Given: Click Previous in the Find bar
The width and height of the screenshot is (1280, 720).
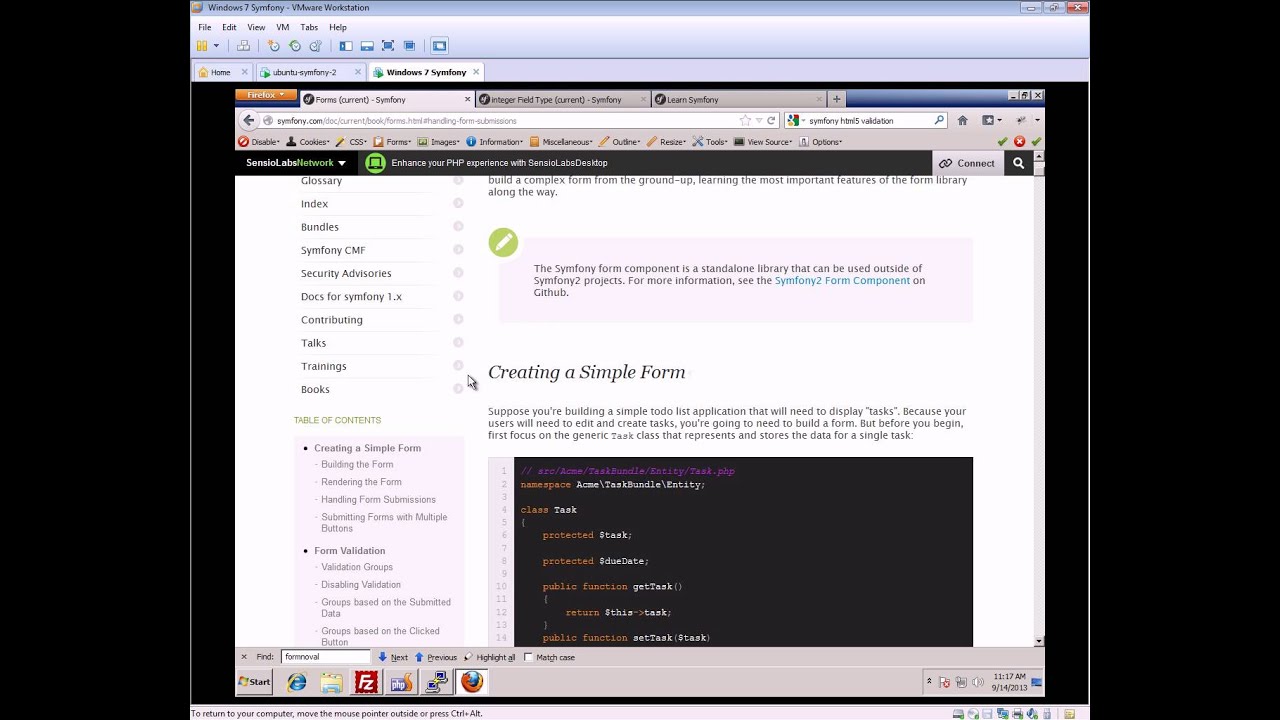Looking at the screenshot, I should pos(436,657).
